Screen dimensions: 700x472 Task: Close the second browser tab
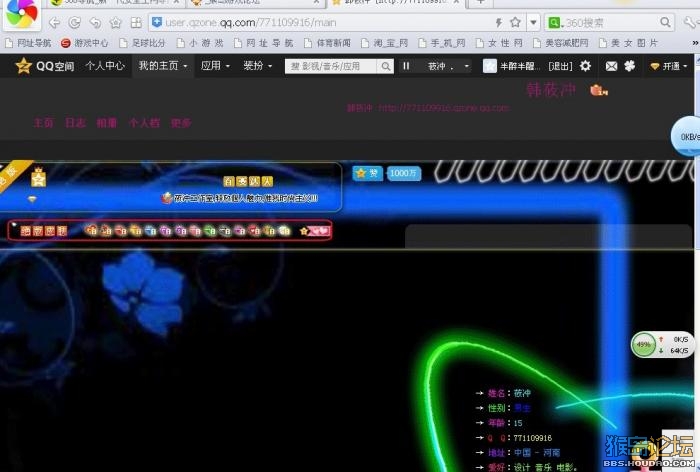point(316,2)
